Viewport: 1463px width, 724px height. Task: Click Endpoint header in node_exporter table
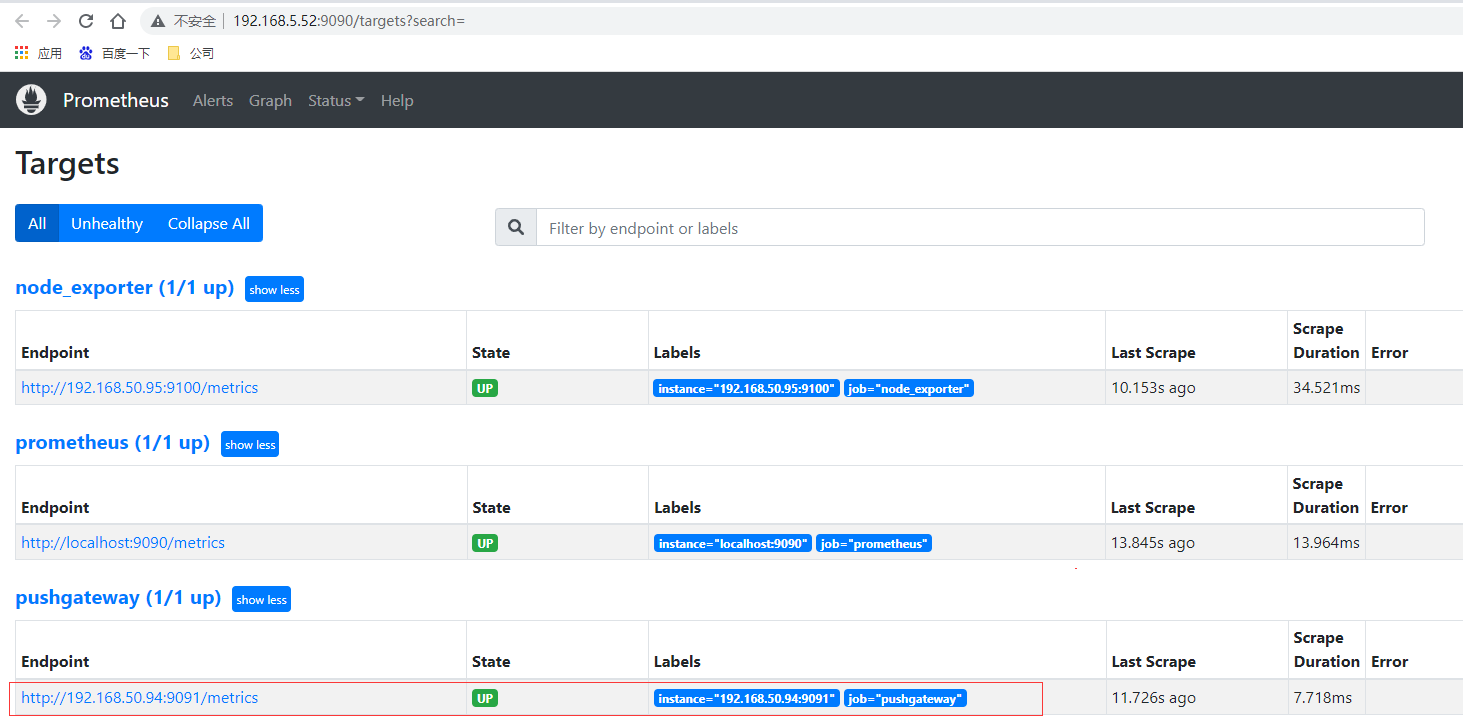55,353
